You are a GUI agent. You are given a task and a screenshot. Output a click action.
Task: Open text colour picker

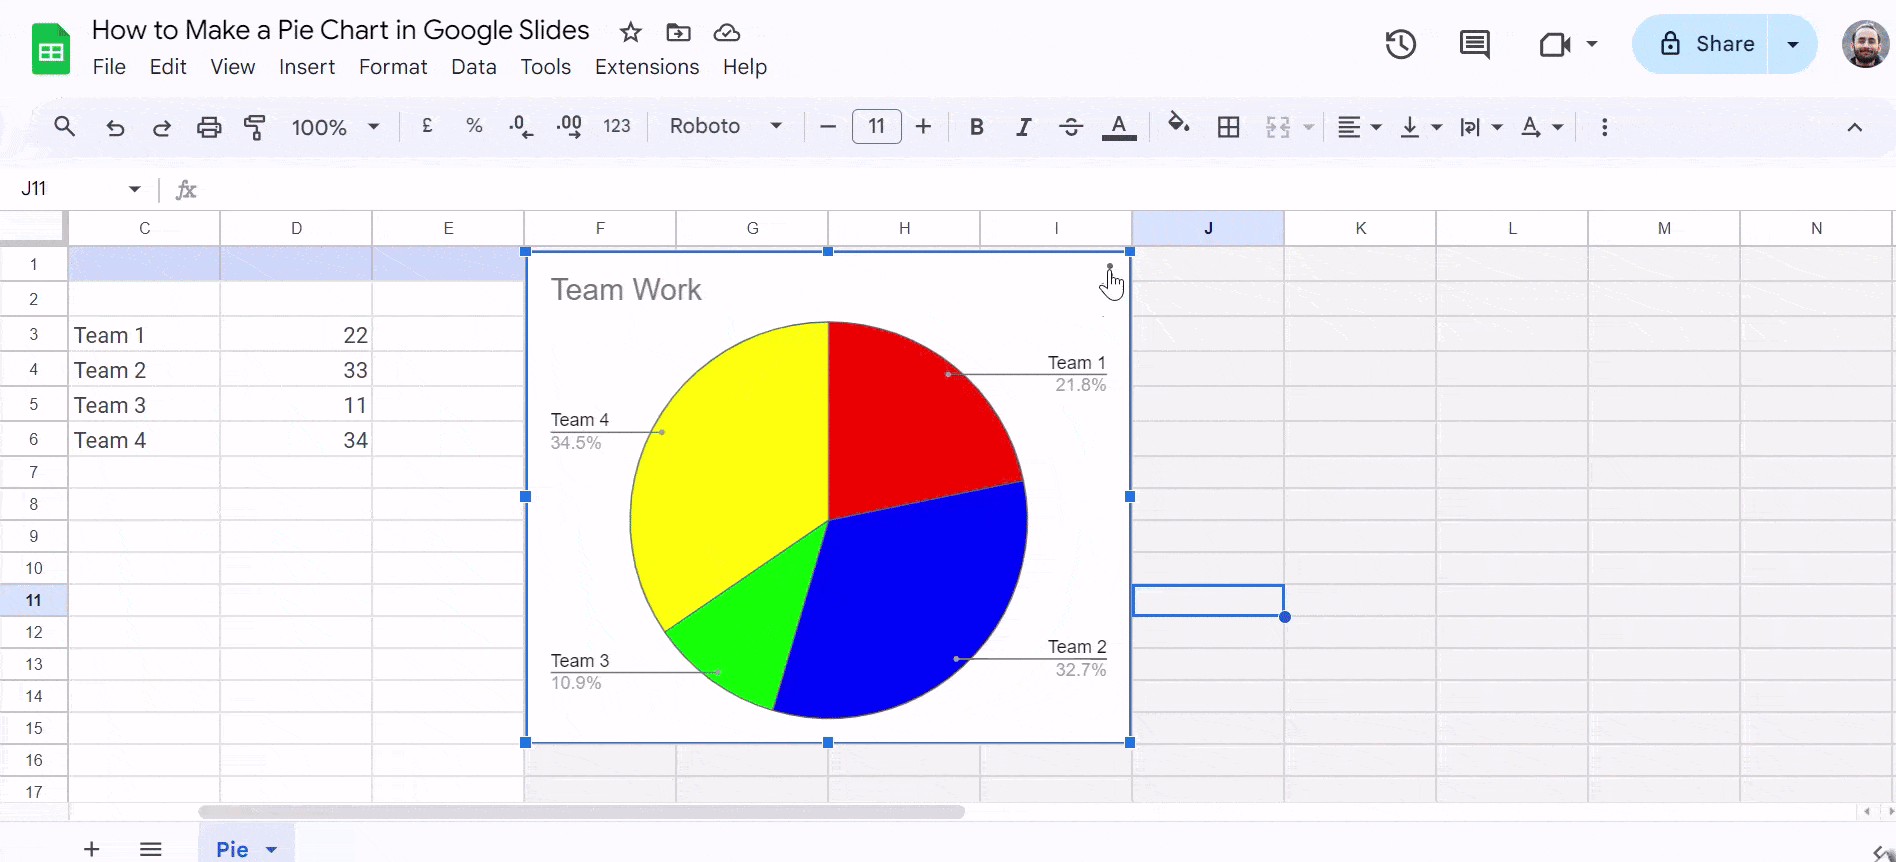1119,127
